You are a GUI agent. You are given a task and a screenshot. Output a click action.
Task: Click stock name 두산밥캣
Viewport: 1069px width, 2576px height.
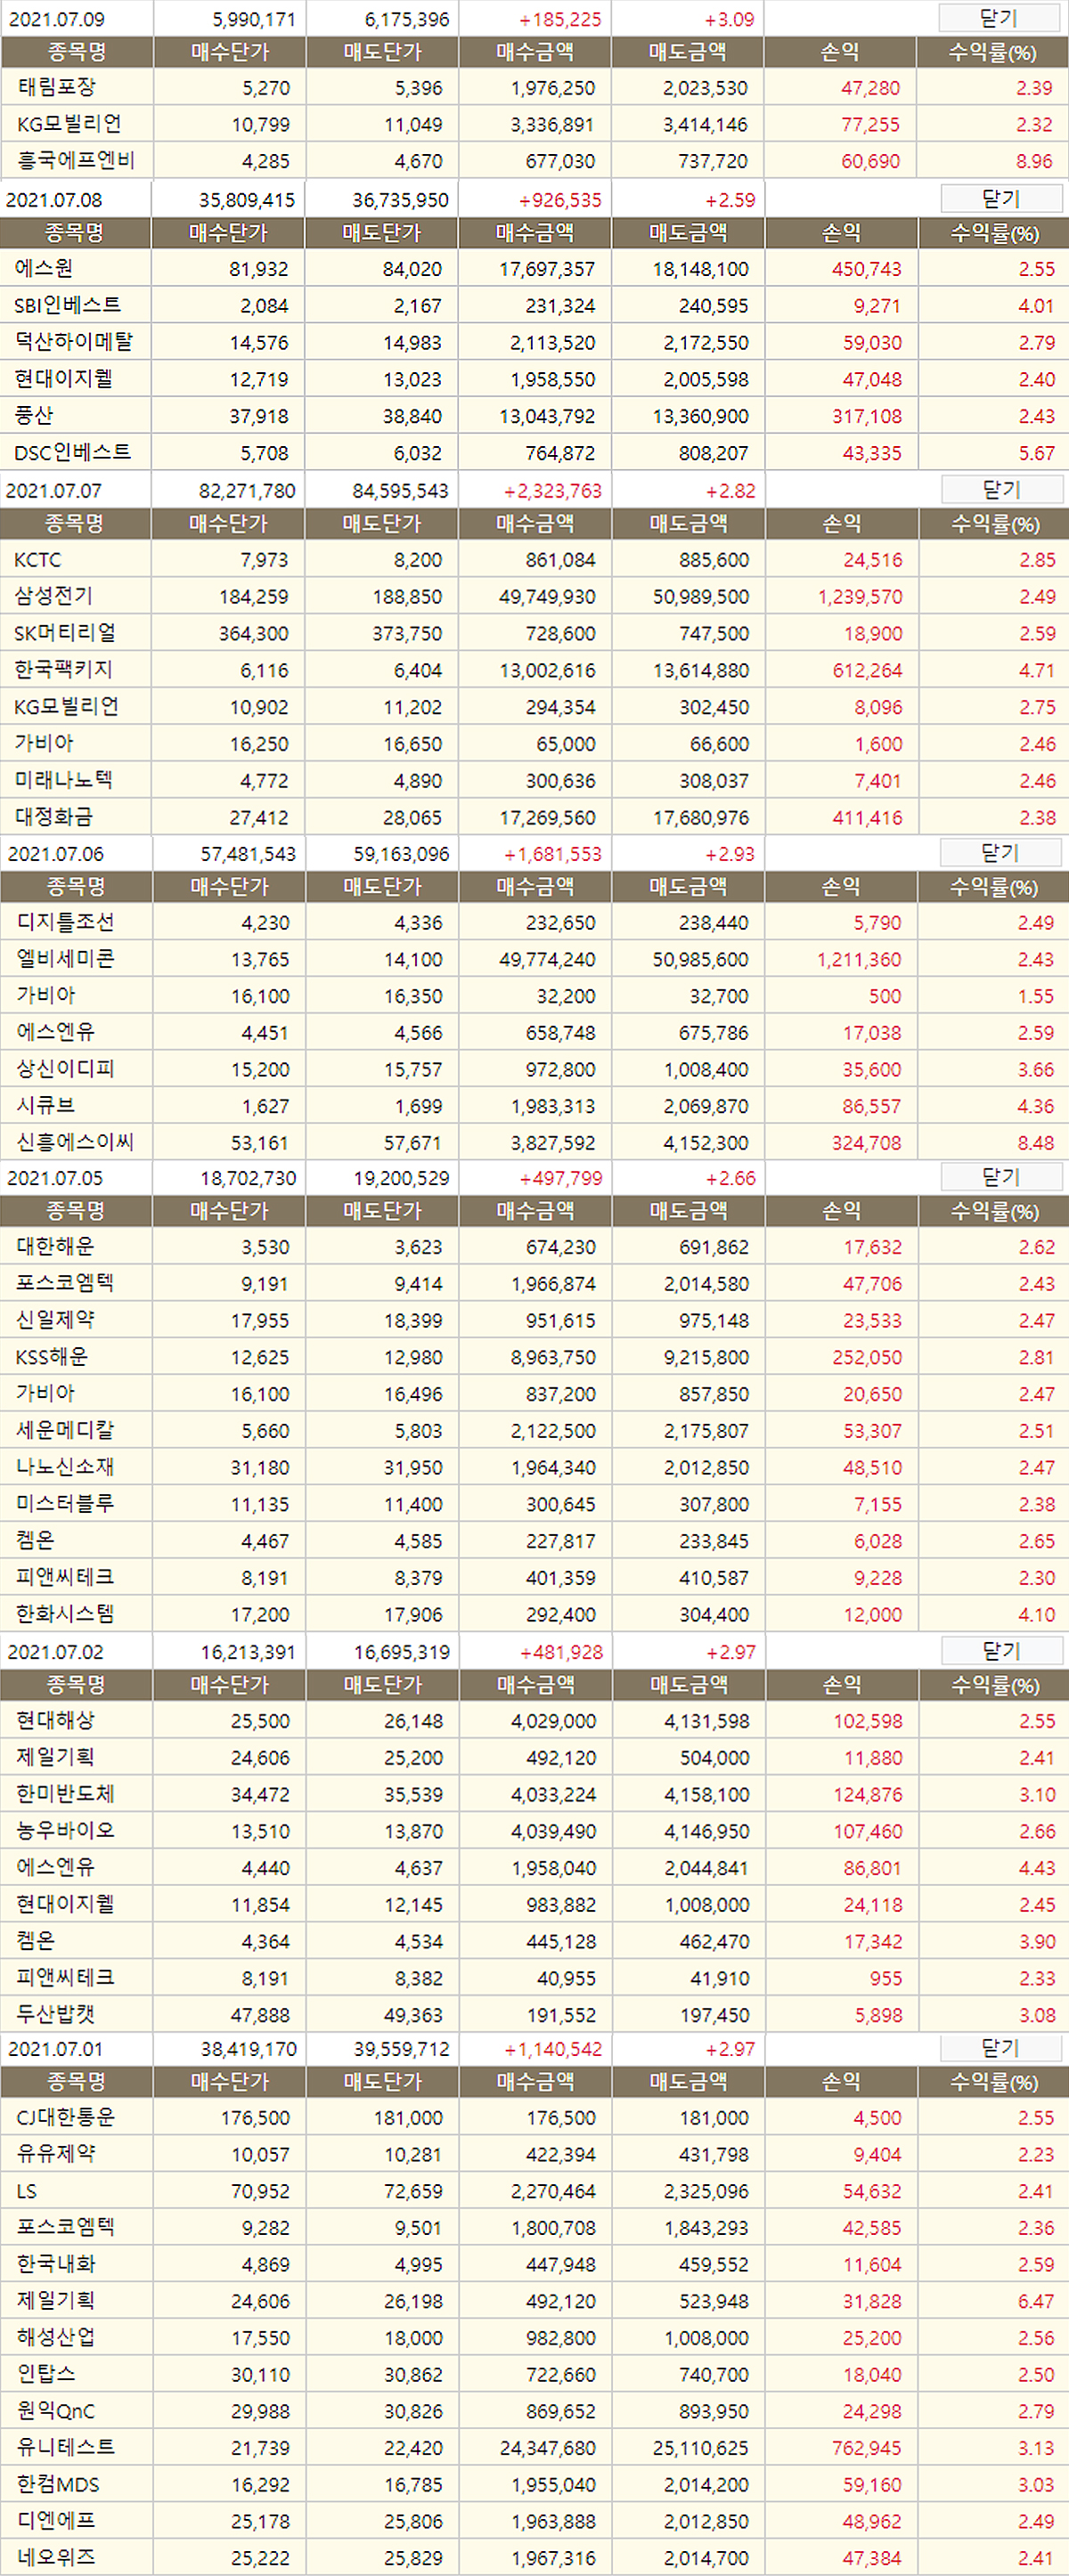(x=56, y=2014)
